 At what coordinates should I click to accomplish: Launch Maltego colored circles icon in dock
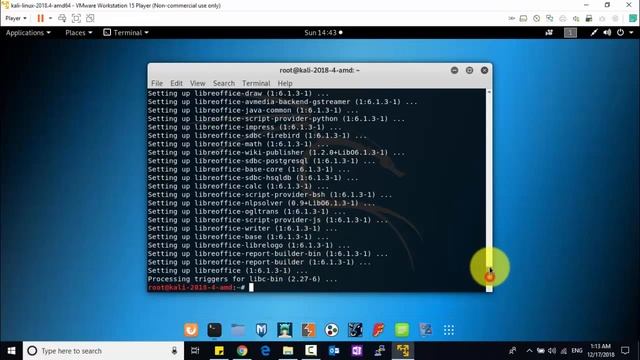pyautogui.click(x=331, y=330)
